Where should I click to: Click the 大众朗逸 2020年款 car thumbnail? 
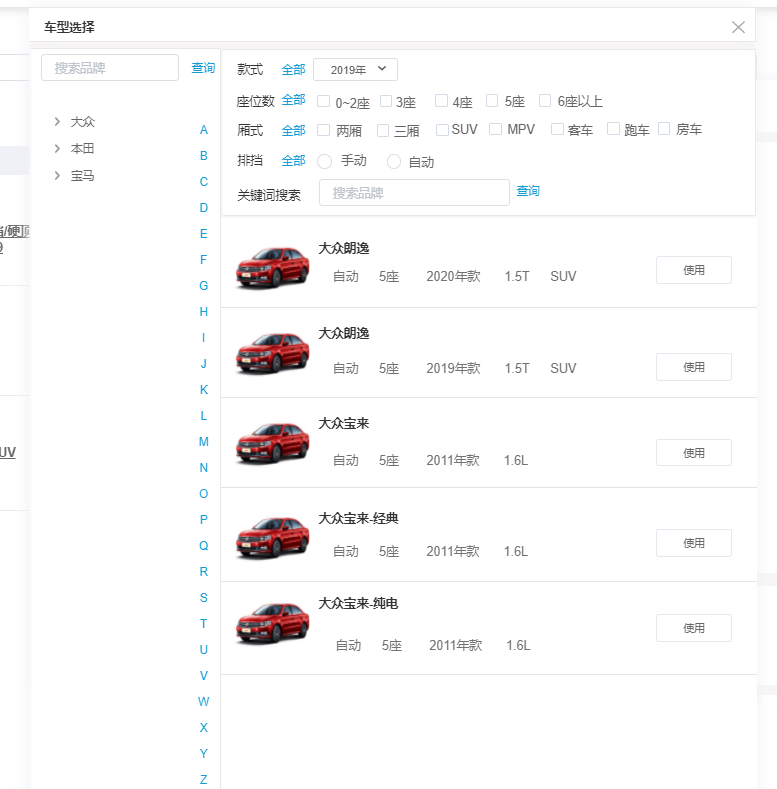tap(272, 267)
